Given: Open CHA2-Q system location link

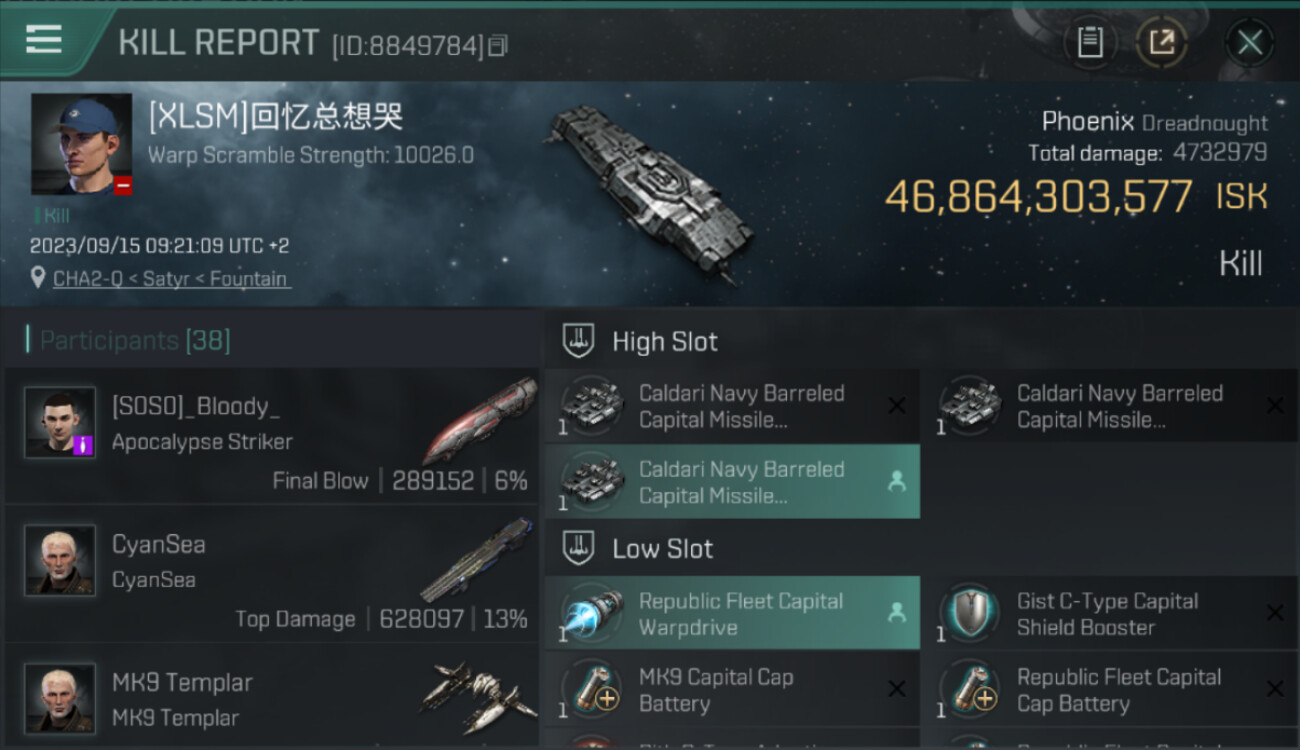Looking at the screenshot, I should click(172, 279).
